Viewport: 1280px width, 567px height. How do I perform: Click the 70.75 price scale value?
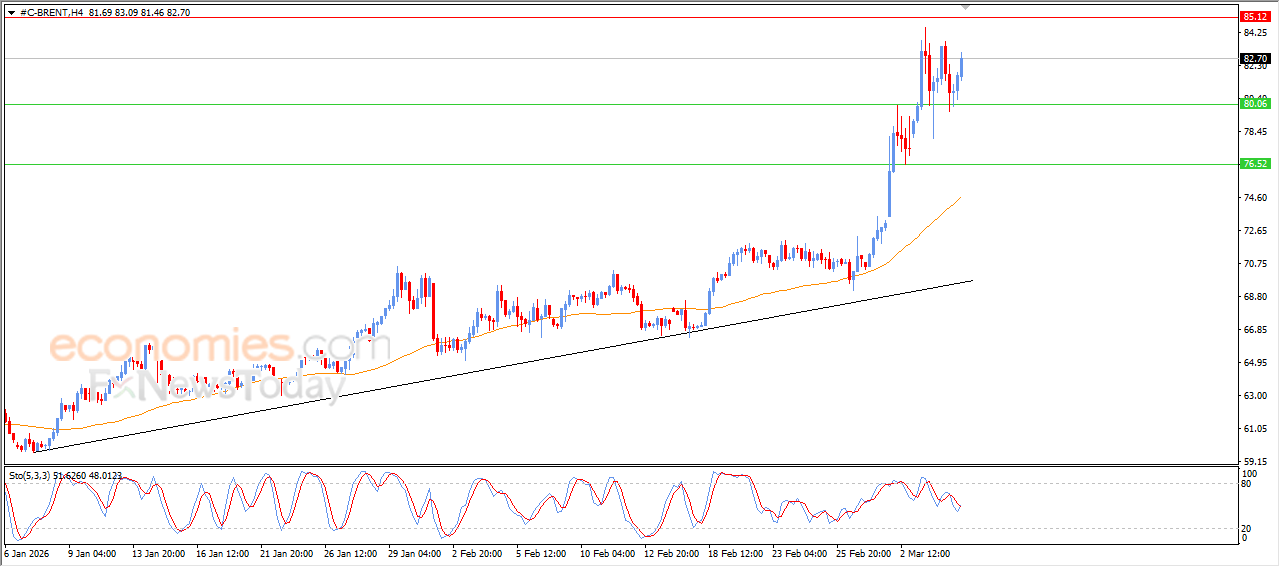pos(1254,264)
